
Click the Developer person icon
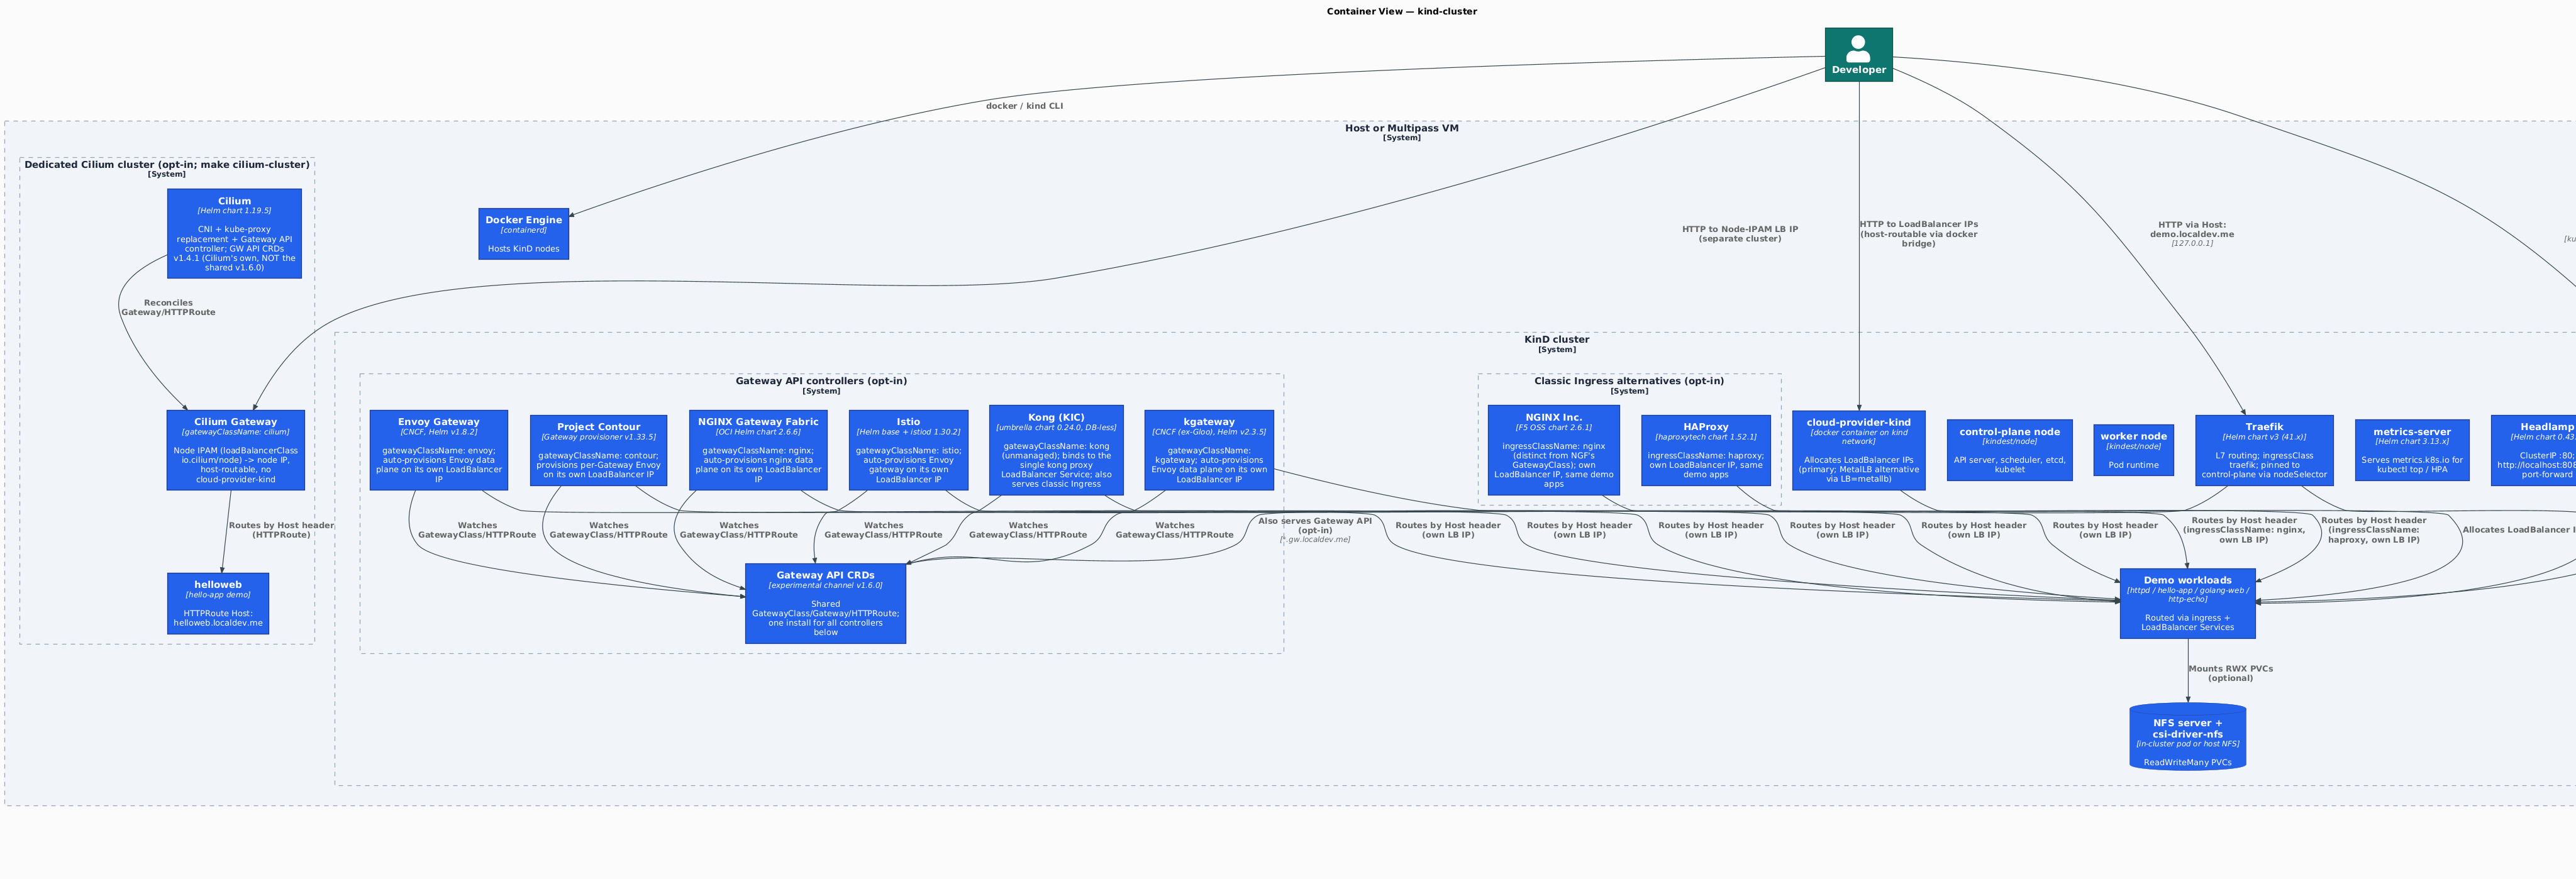1858,55
